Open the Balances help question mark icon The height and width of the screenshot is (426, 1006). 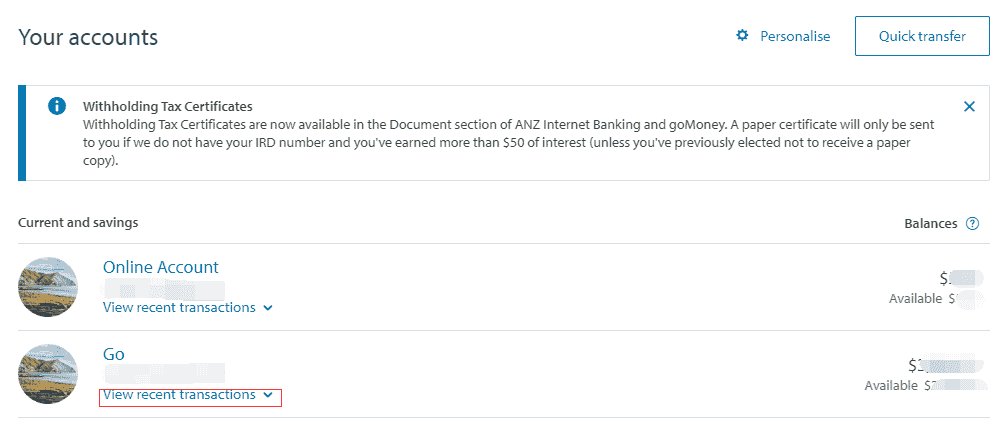(x=973, y=224)
